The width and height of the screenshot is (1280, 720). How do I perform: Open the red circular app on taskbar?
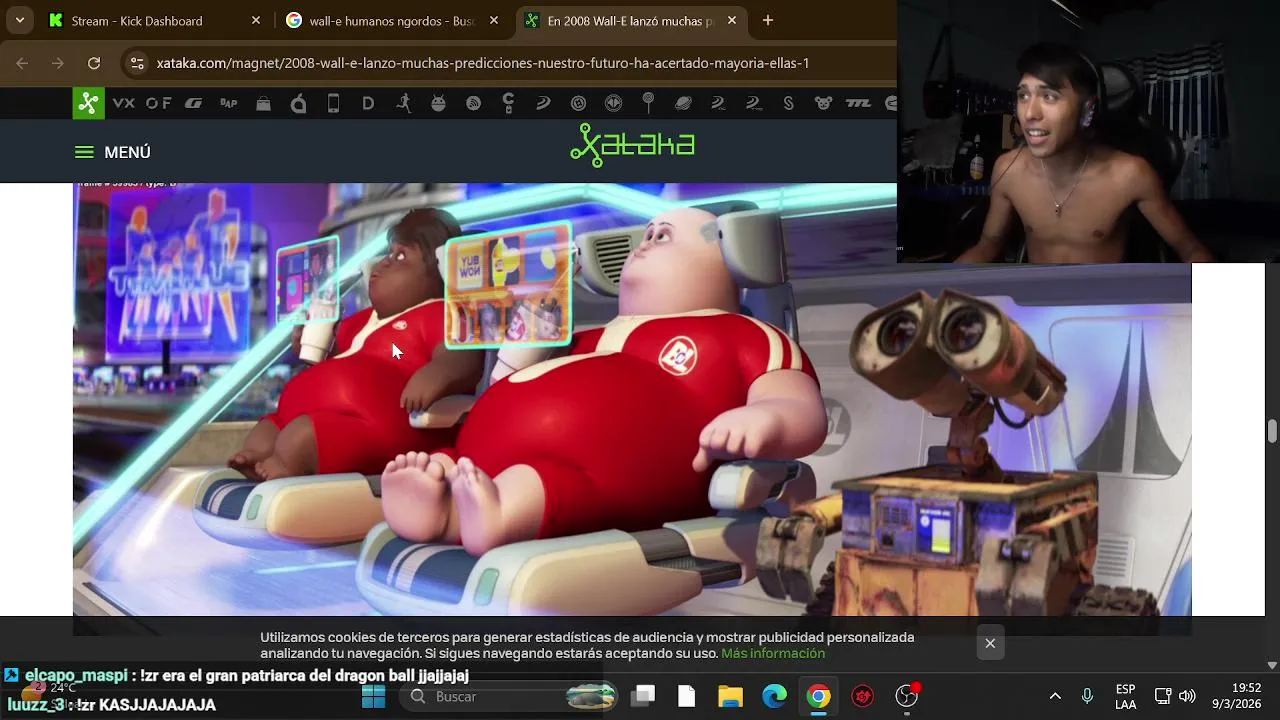tap(863, 696)
